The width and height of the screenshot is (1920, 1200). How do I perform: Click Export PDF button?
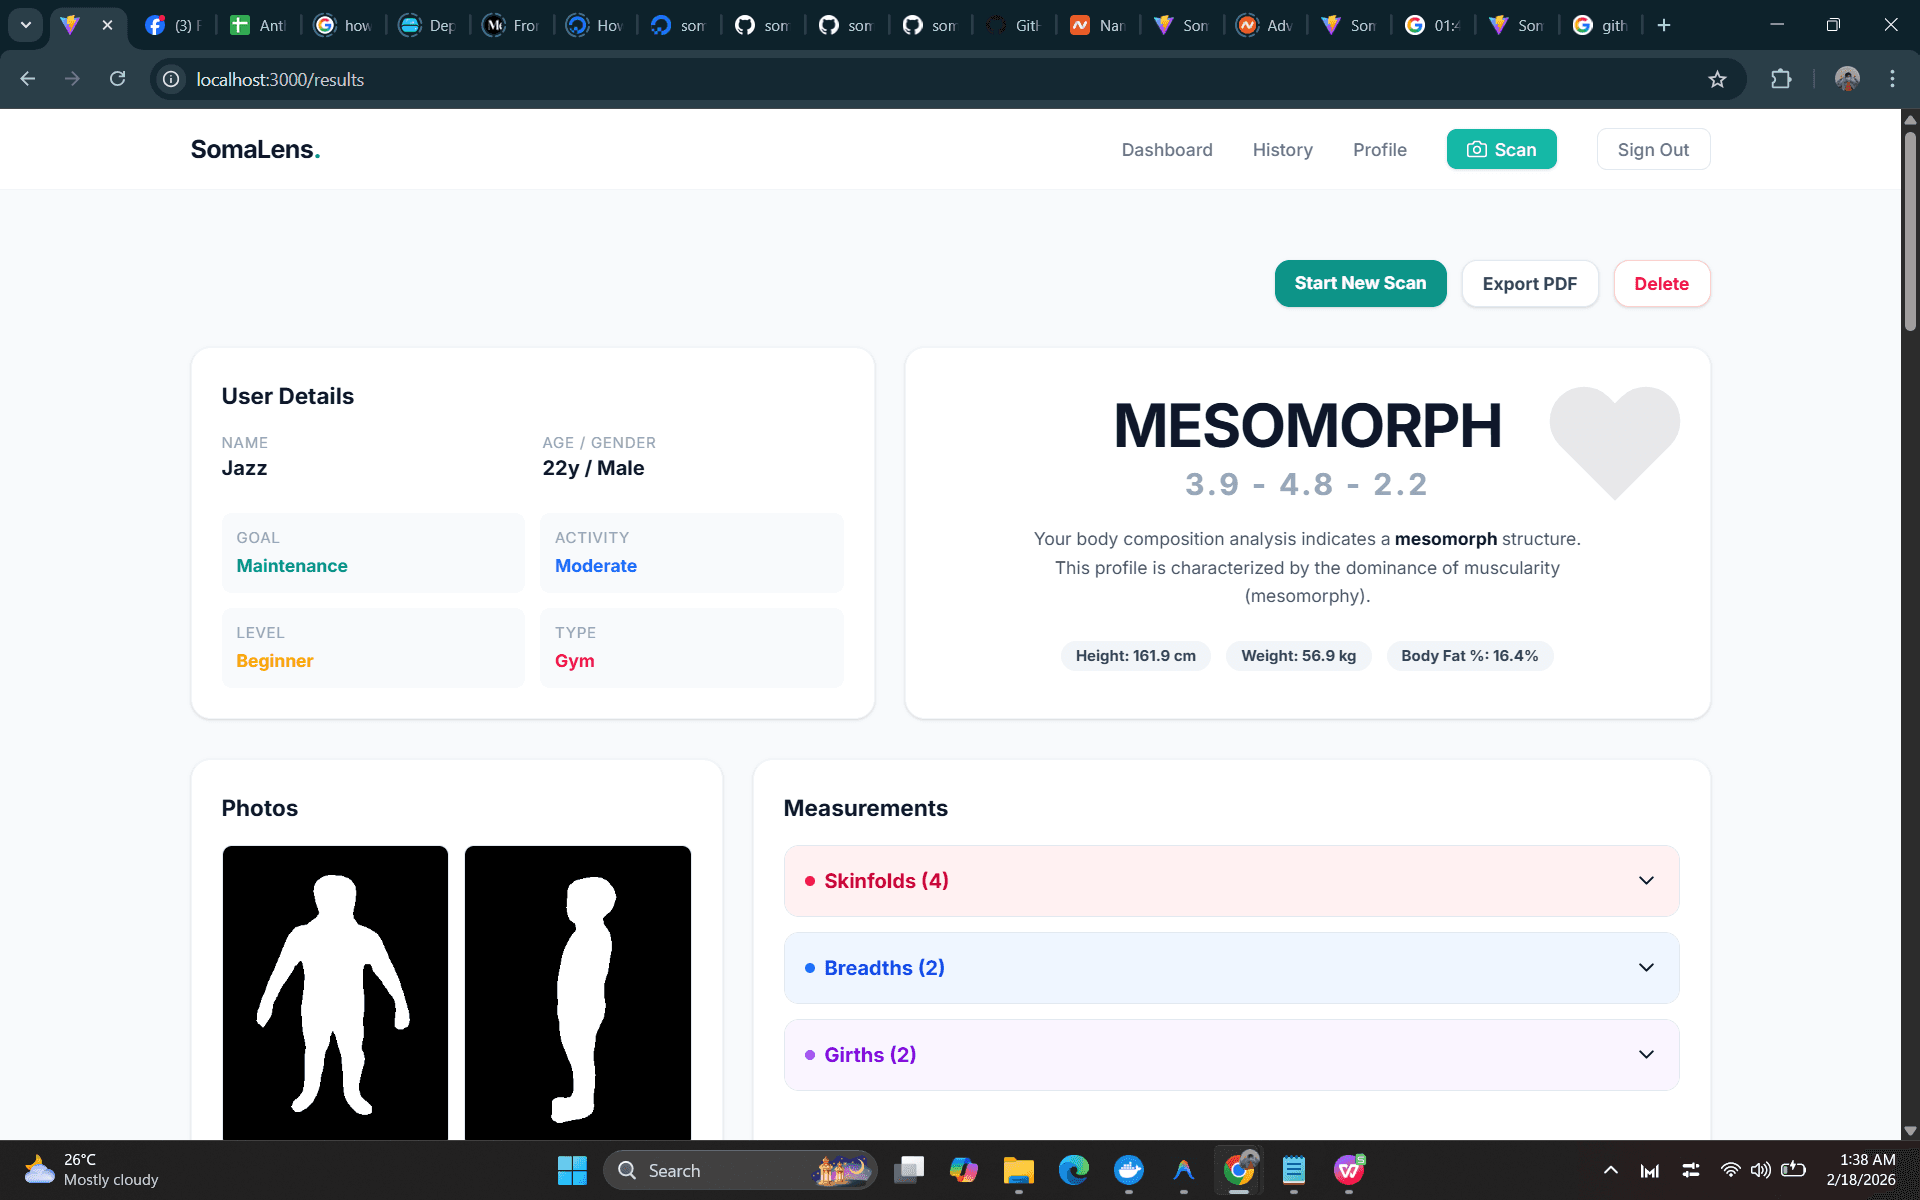(1530, 283)
